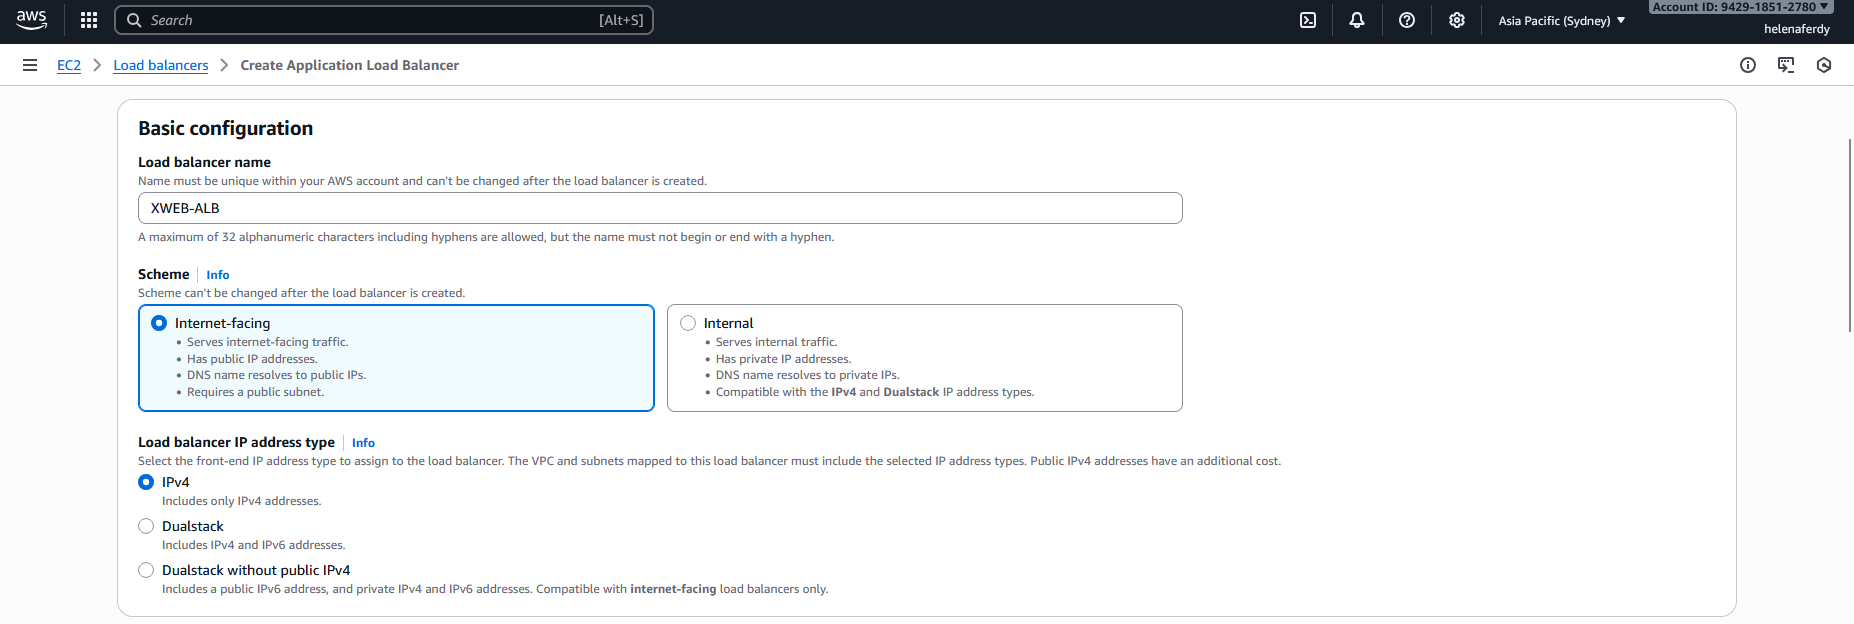Select the IPv4 address type radio

coord(146,482)
